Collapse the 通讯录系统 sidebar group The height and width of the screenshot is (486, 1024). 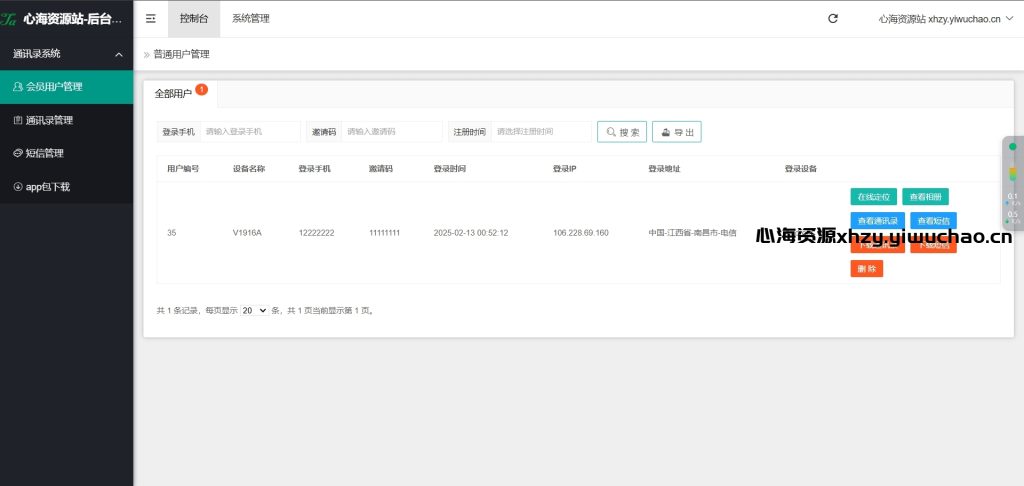pos(67,54)
